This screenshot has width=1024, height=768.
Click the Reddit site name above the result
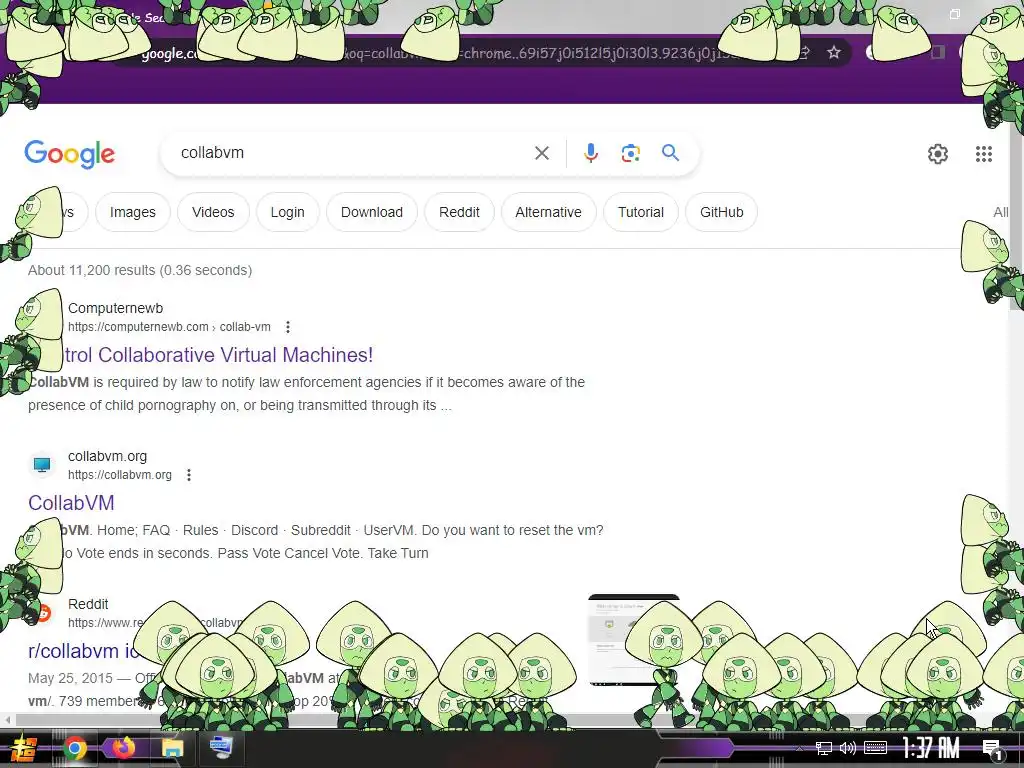click(x=88, y=604)
